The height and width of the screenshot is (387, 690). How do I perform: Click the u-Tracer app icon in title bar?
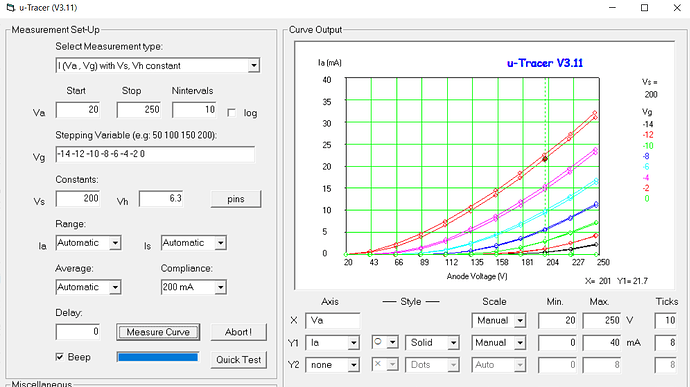pos(11,8)
